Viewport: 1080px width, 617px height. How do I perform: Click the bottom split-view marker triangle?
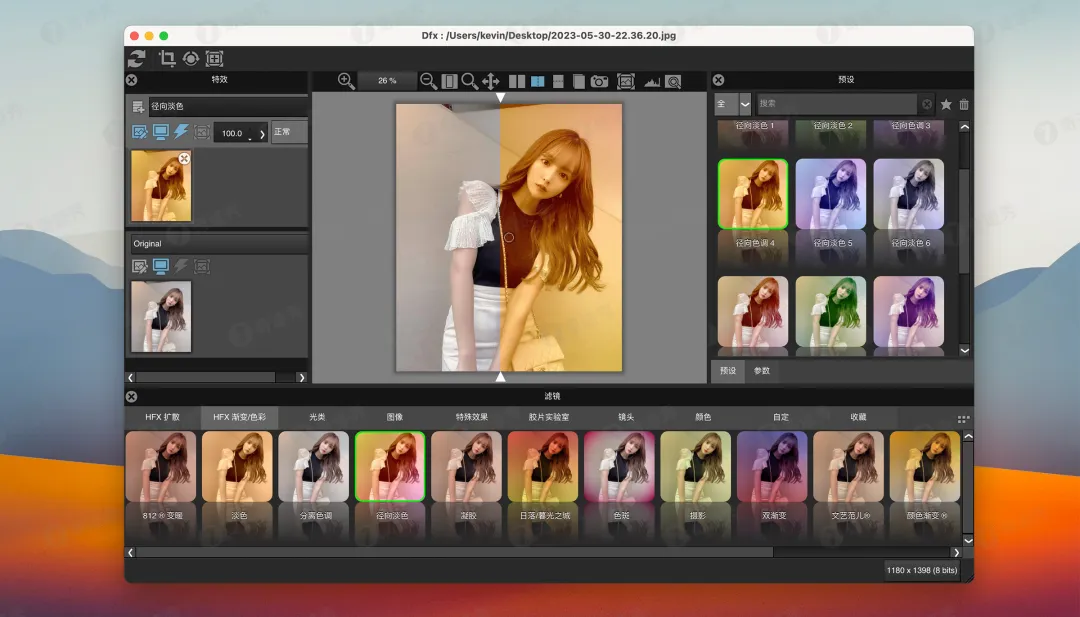tap(501, 377)
